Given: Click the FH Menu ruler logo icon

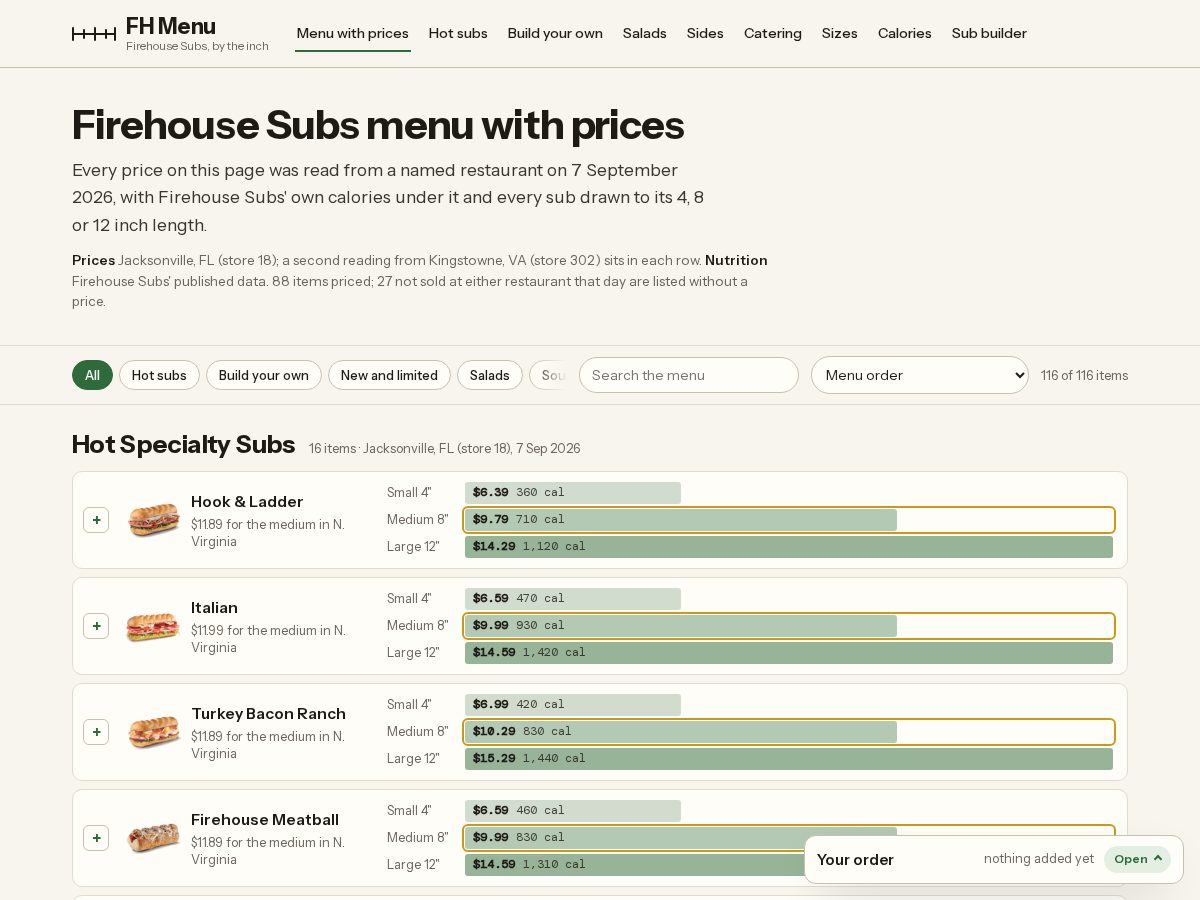Looking at the screenshot, I should coord(94,34).
